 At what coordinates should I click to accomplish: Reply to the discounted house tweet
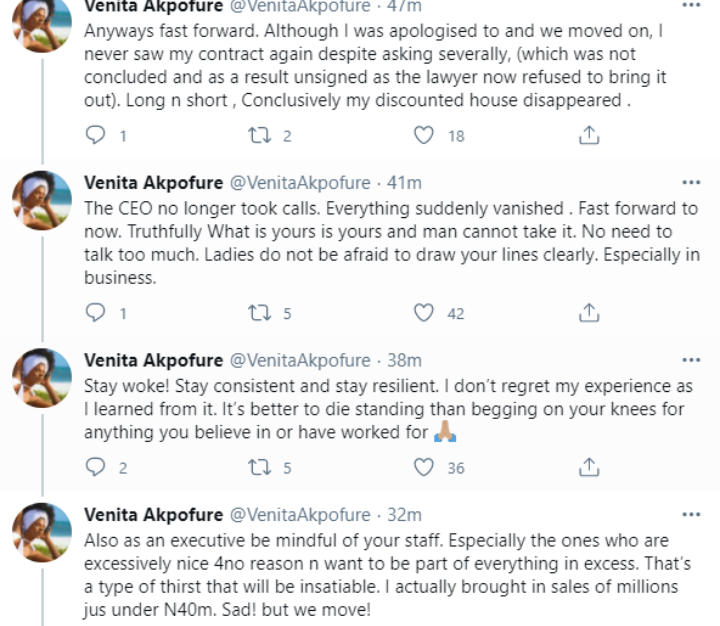97,135
